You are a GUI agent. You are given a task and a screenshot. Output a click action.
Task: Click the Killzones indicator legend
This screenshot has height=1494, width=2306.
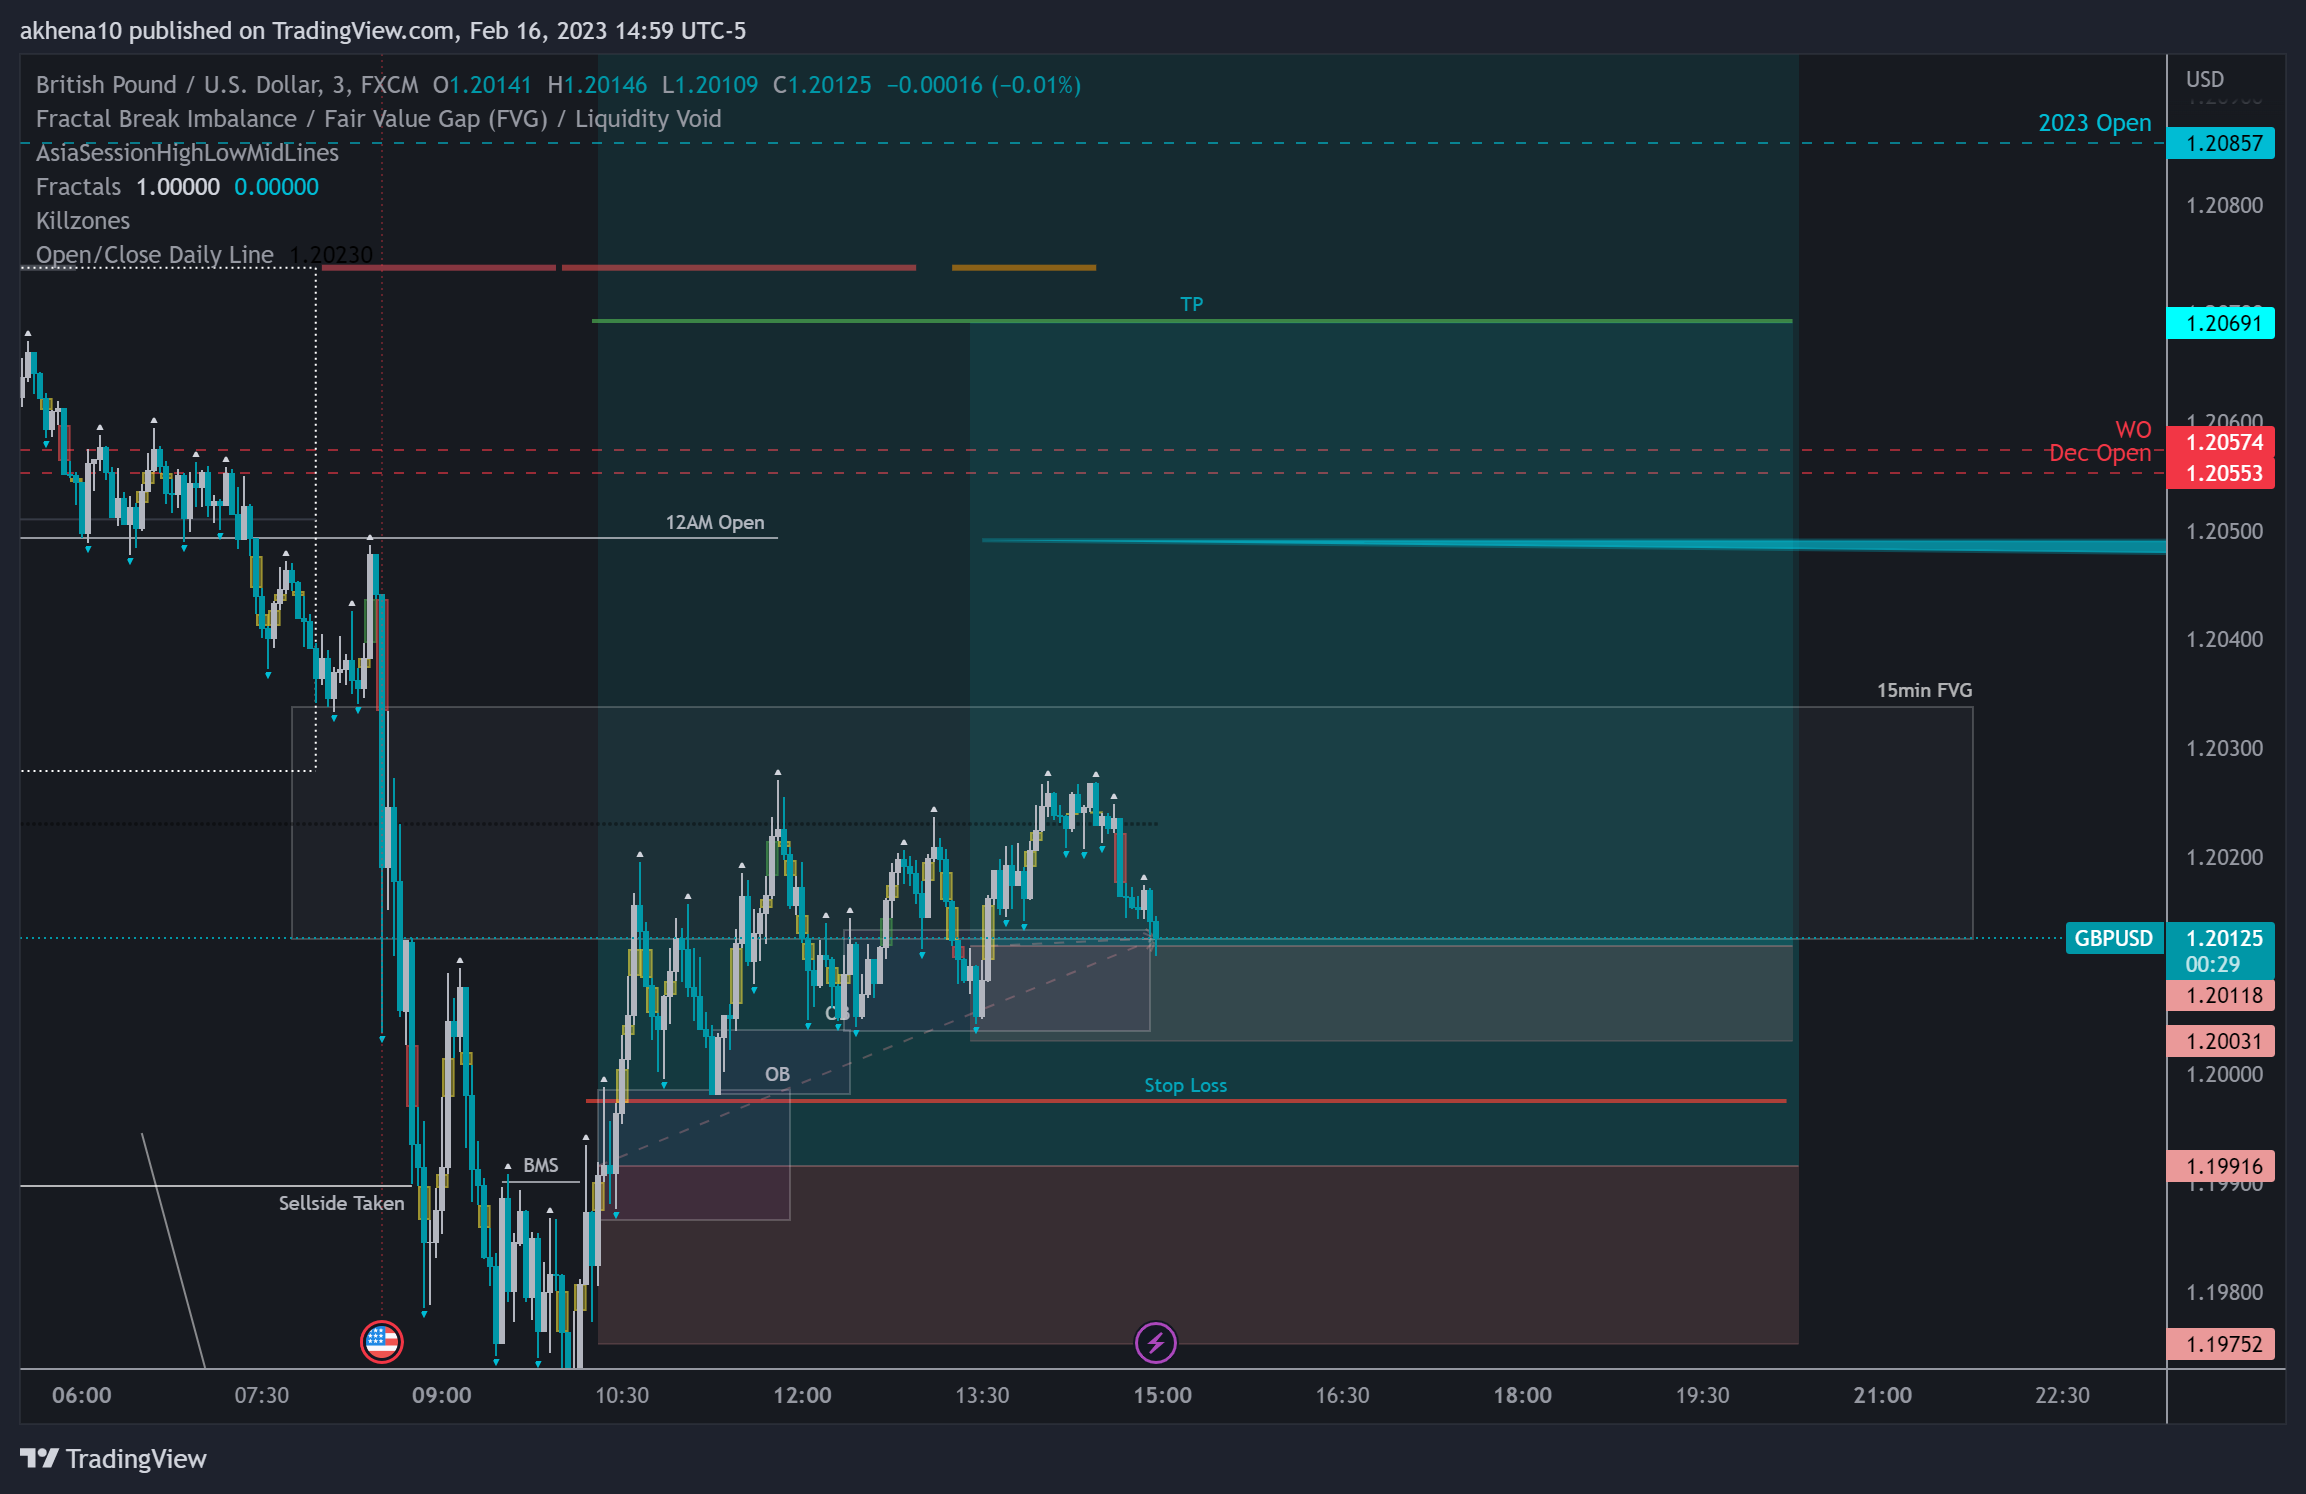click(x=83, y=221)
